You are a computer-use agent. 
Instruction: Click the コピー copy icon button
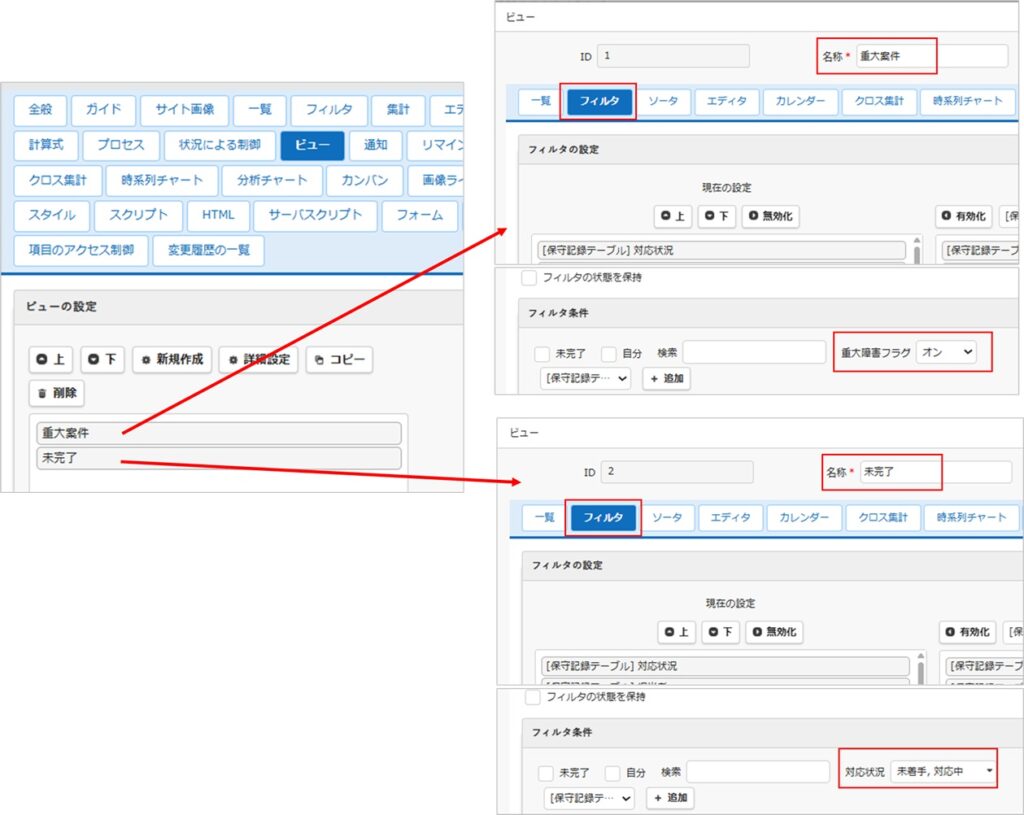point(339,360)
